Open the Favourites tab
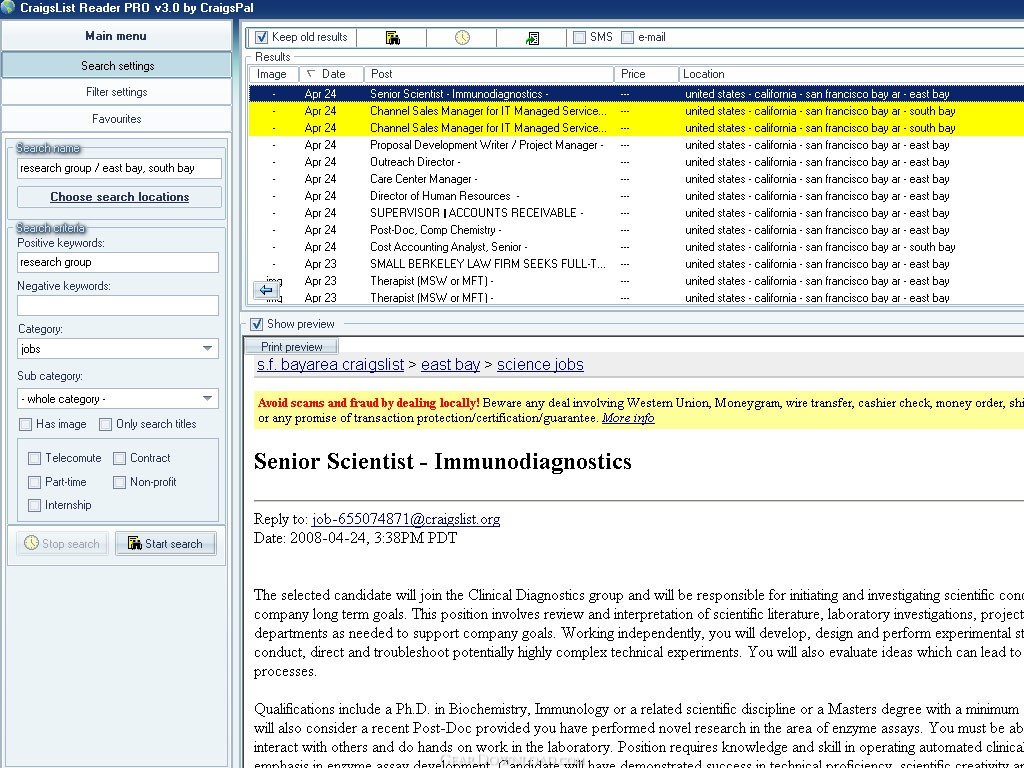This screenshot has height=768, width=1024. coord(116,119)
